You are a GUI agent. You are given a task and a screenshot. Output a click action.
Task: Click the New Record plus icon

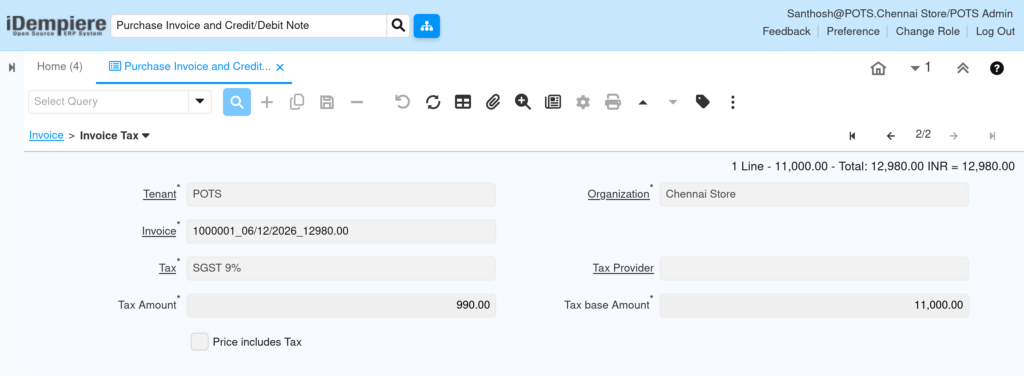[267, 102]
